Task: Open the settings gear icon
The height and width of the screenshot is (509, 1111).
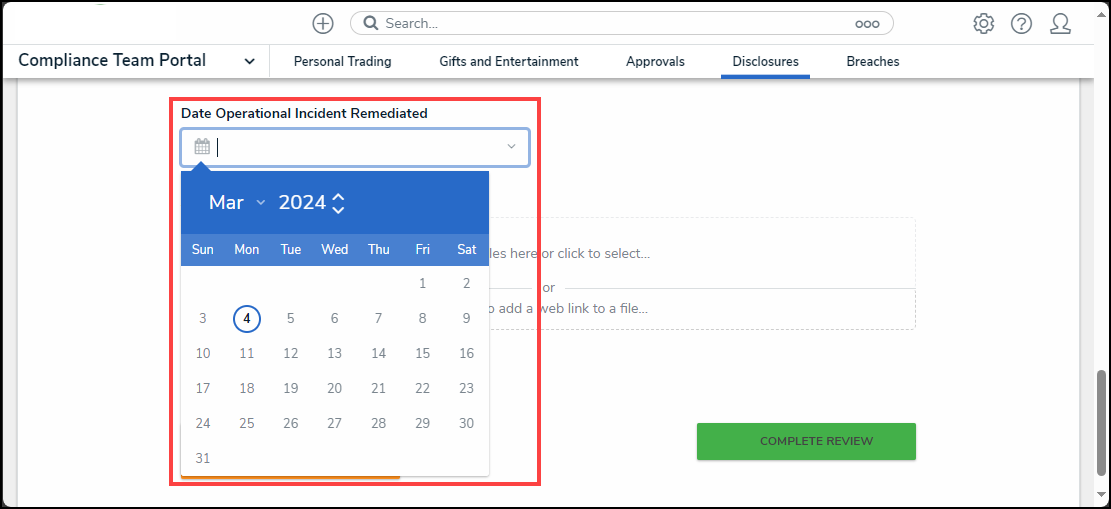Action: click(x=983, y=24)
